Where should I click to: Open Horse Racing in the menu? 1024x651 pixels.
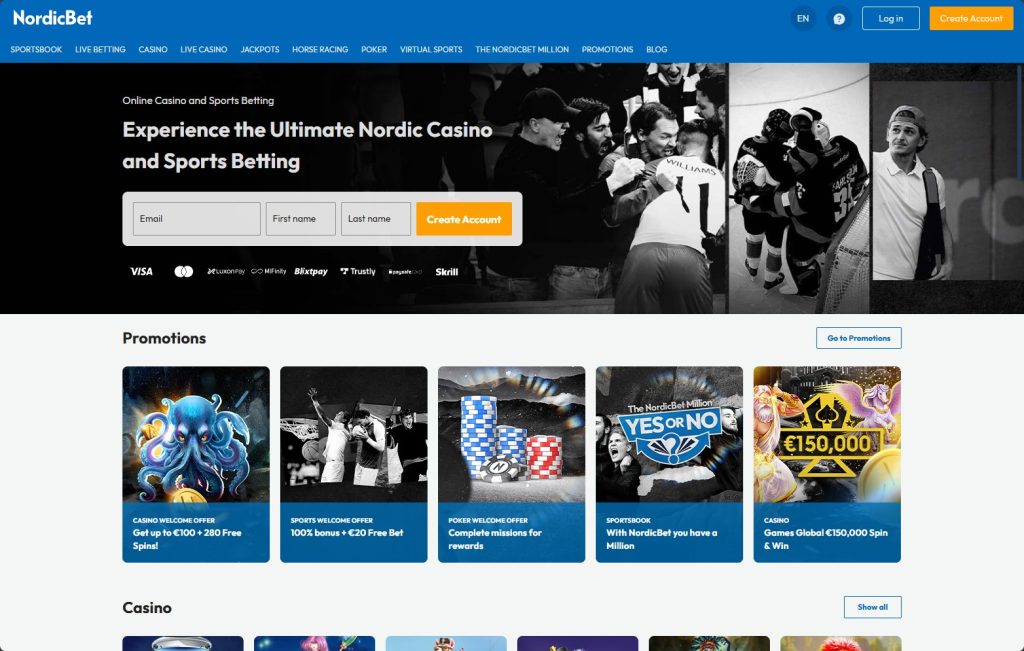point(320,50)
